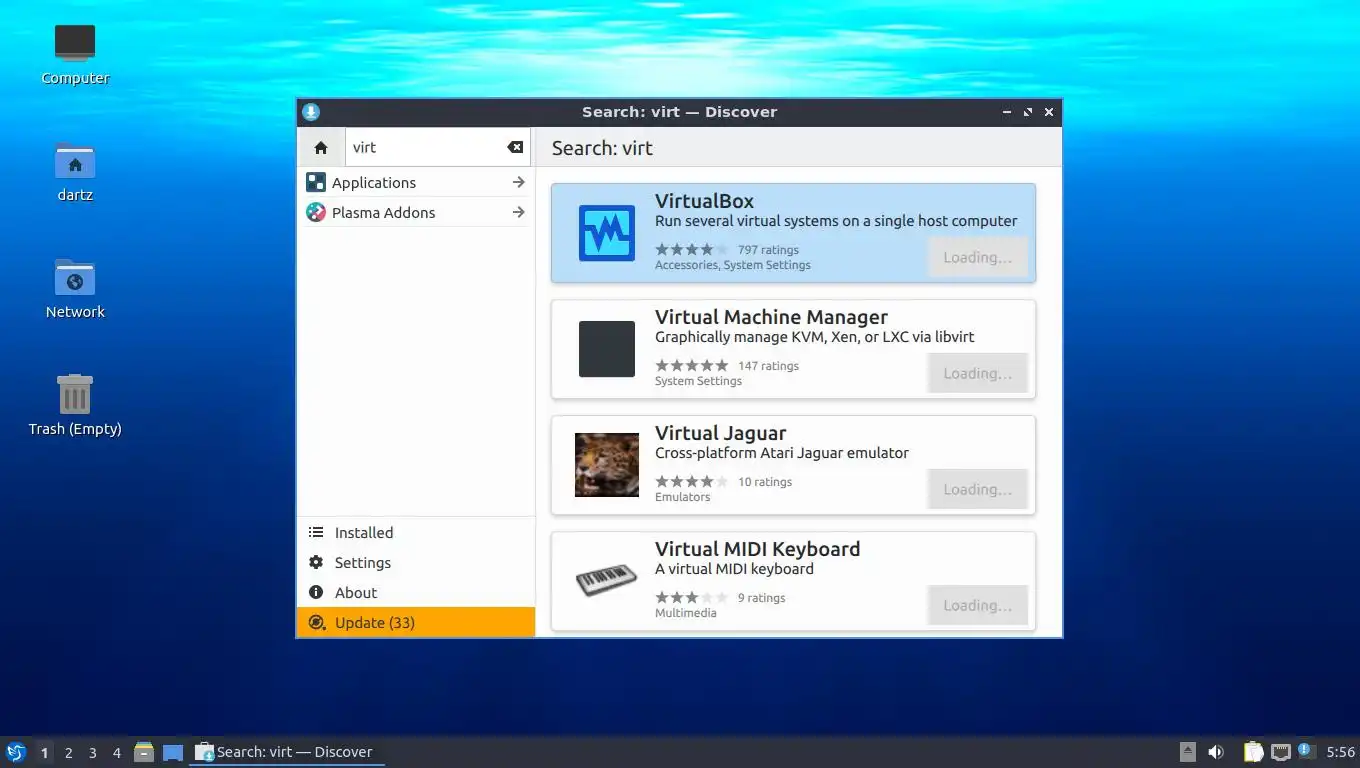Click the Loading button on Virtual MIDI Keyboard

[x=977, y=605]
